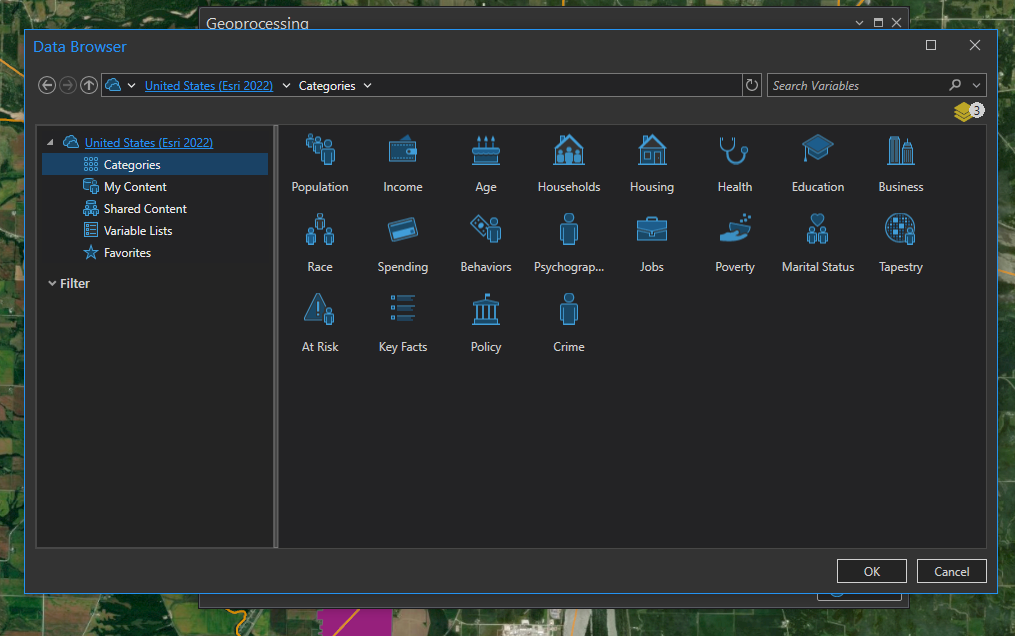Expand the Categories path dropdown

pos(367,85)
